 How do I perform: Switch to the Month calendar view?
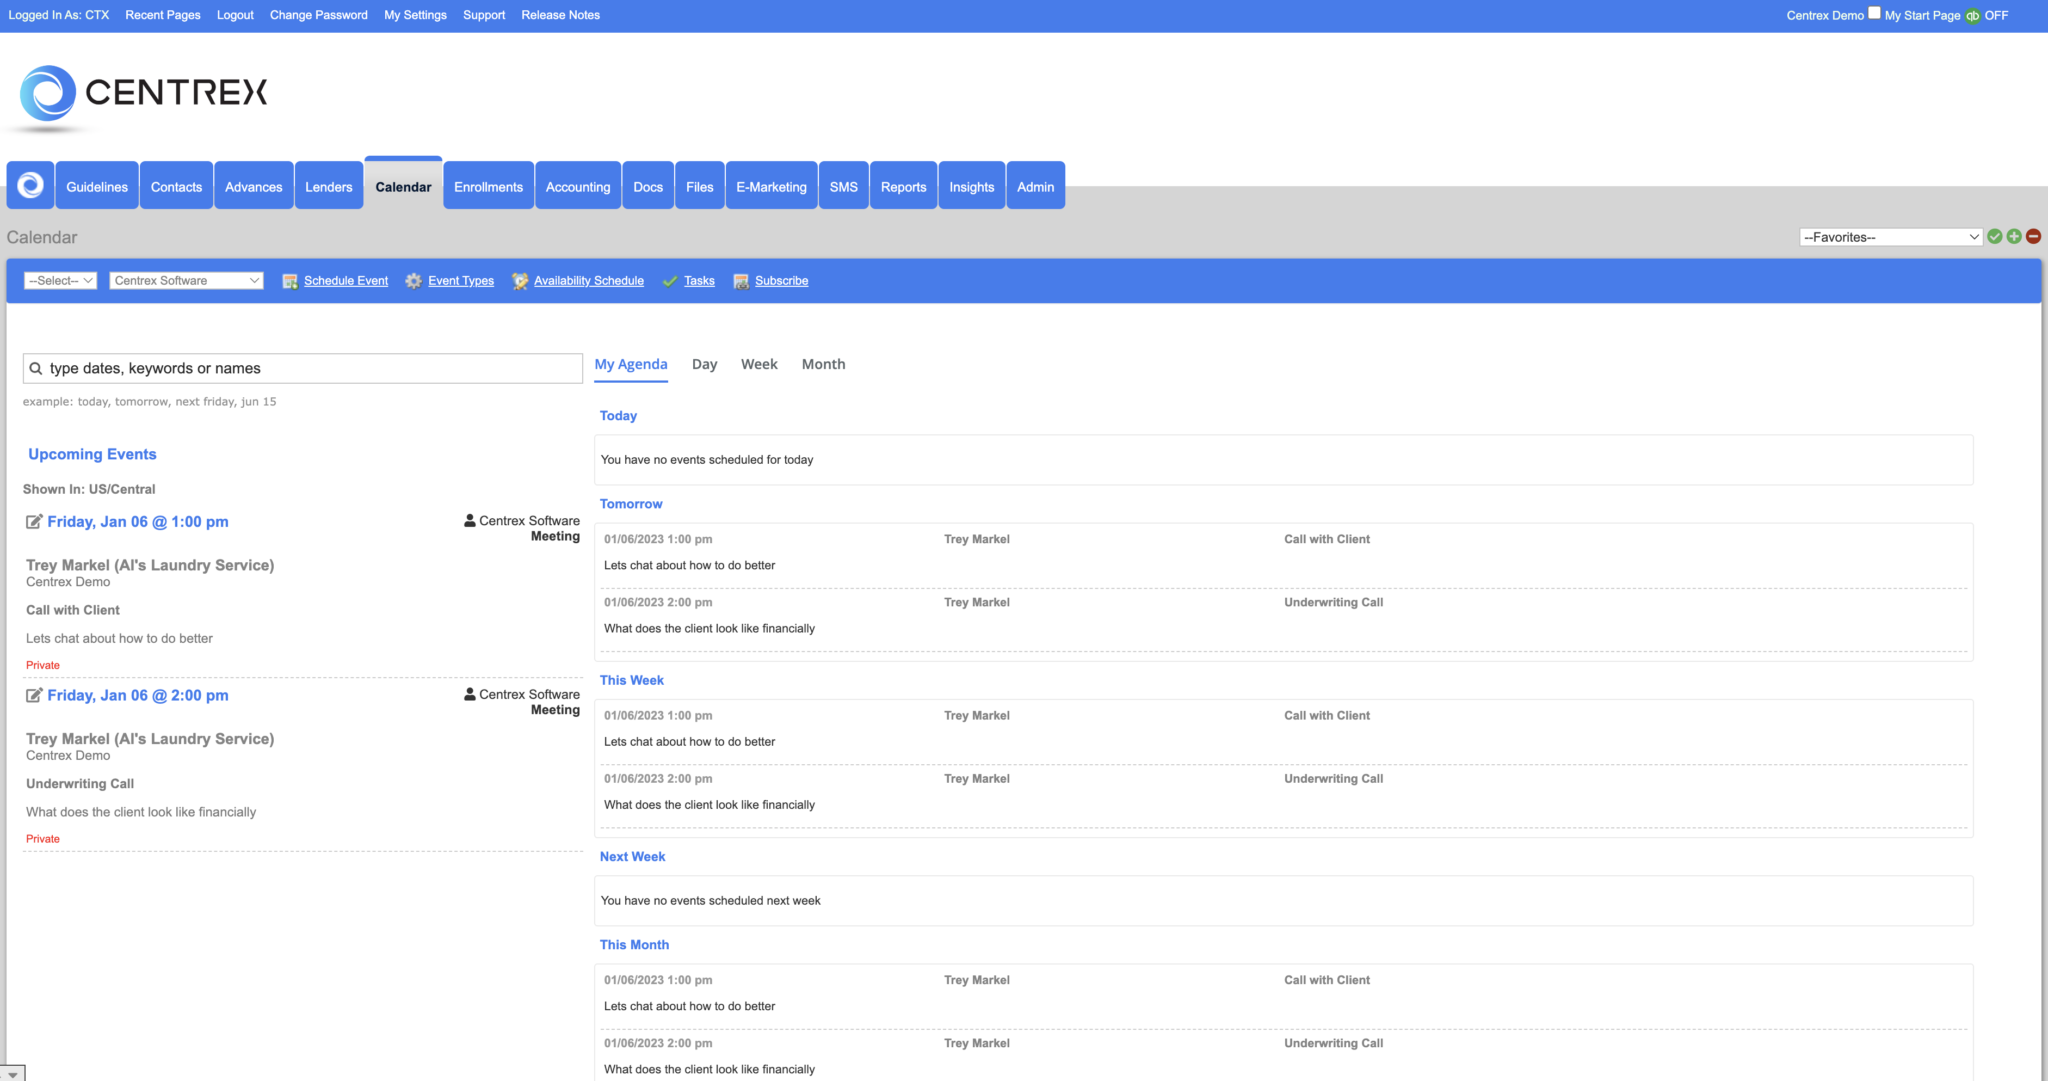823,364
